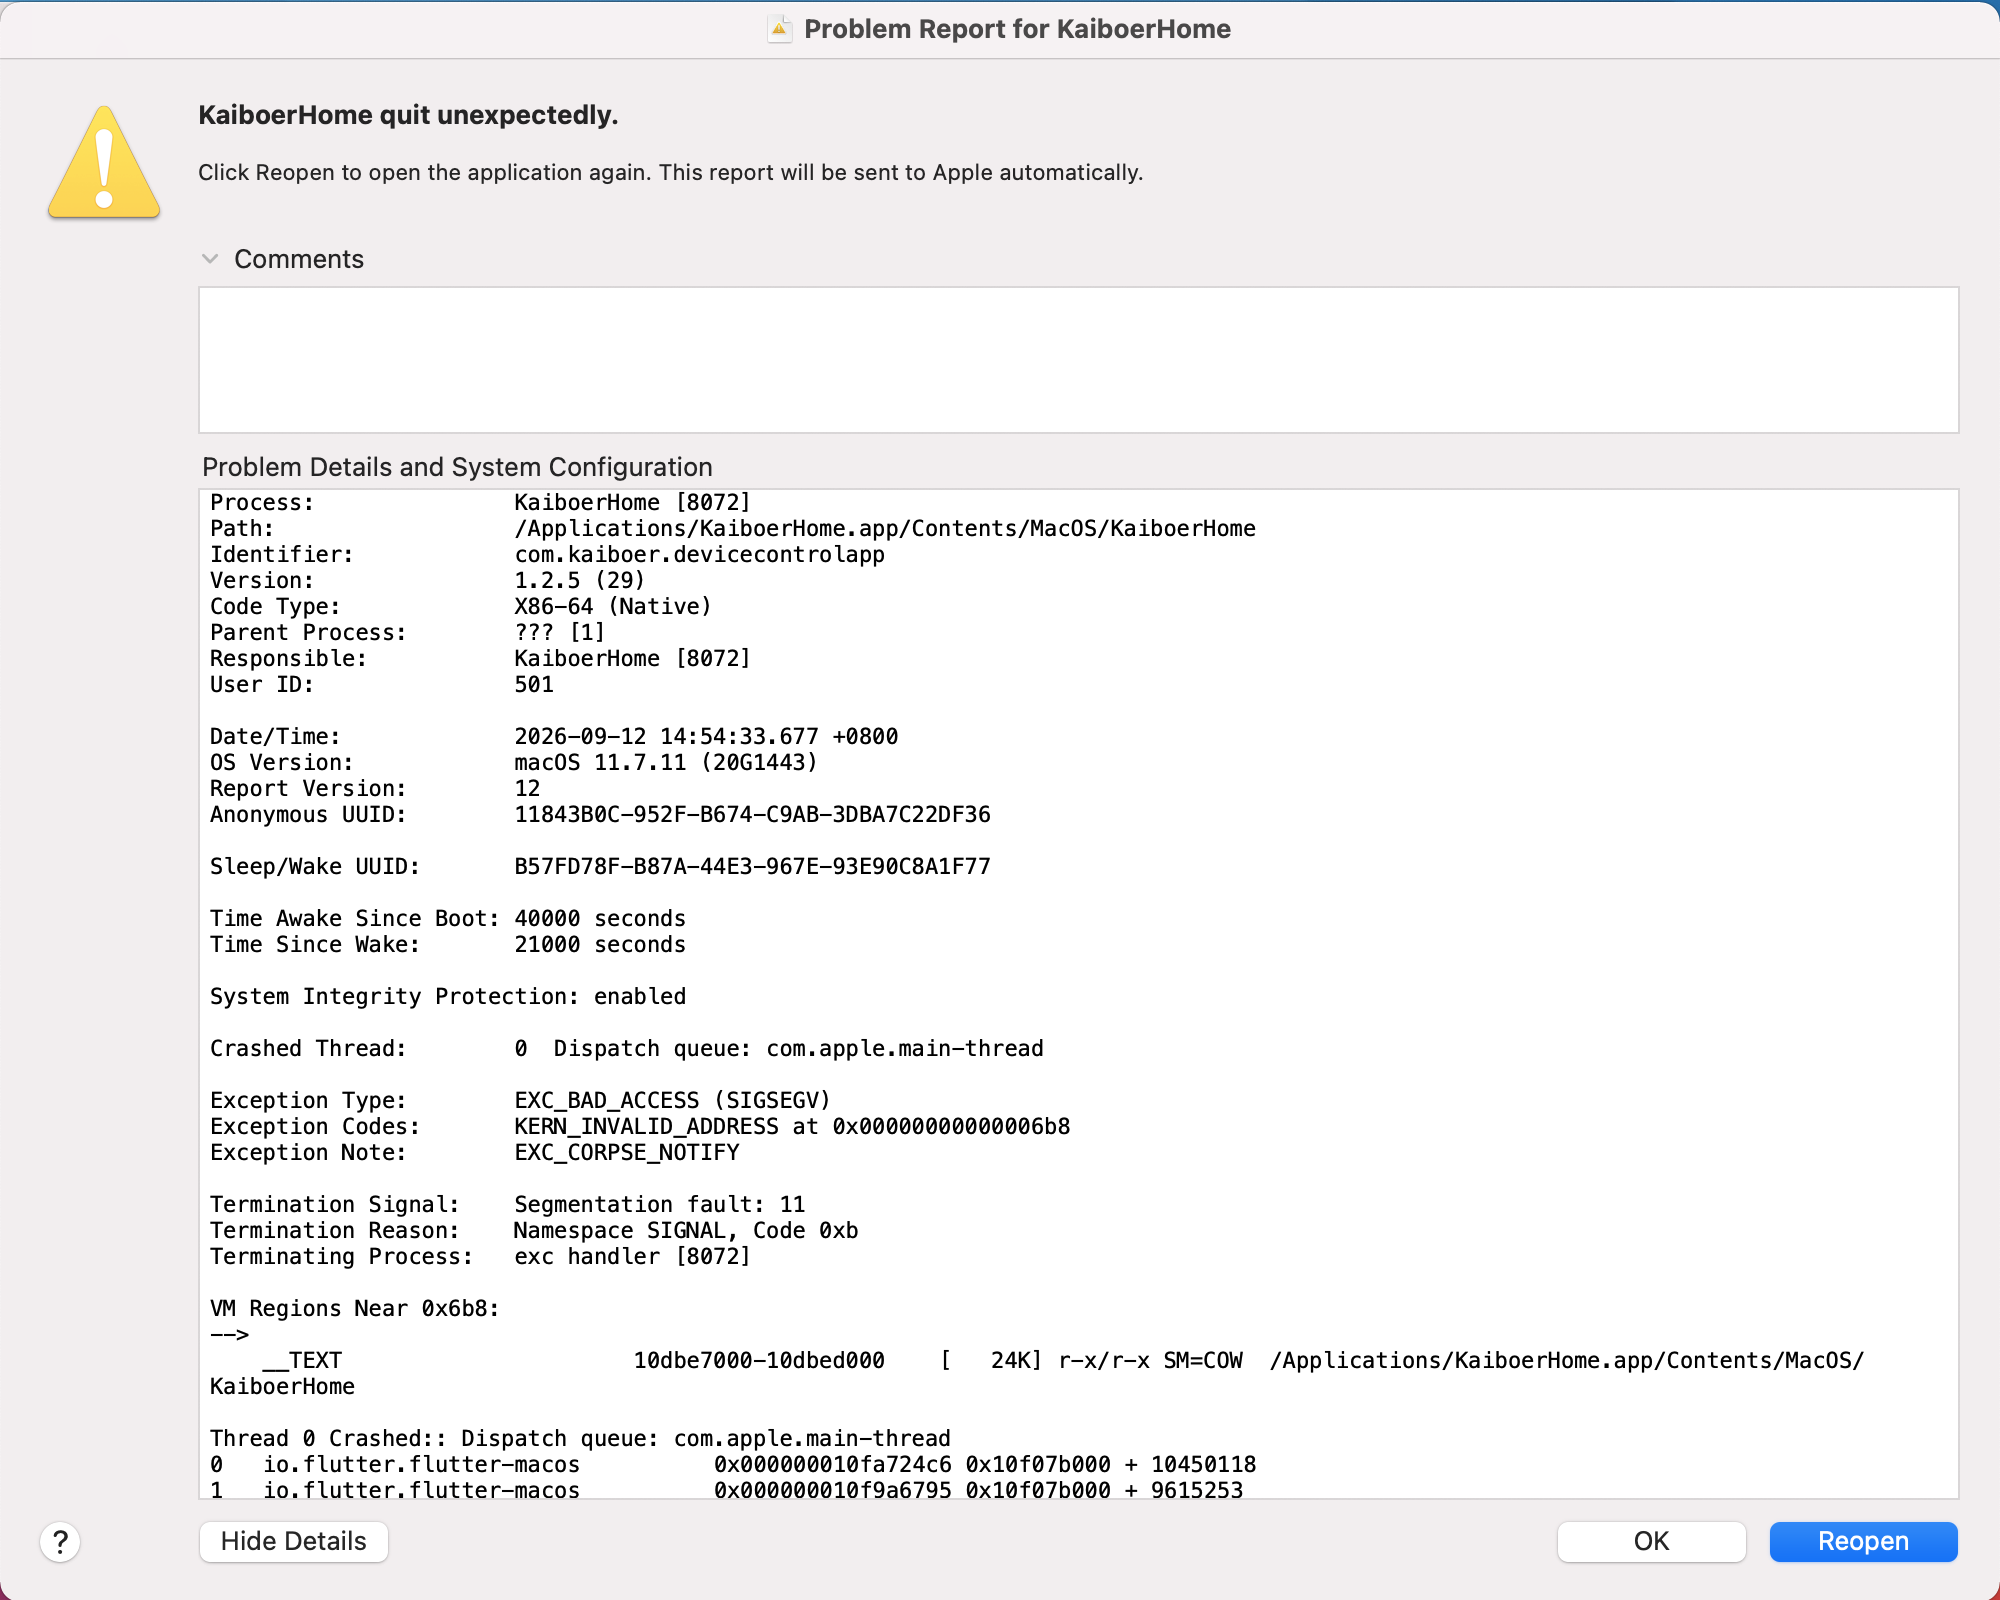Click the Reopen button

(1863, 1541)
